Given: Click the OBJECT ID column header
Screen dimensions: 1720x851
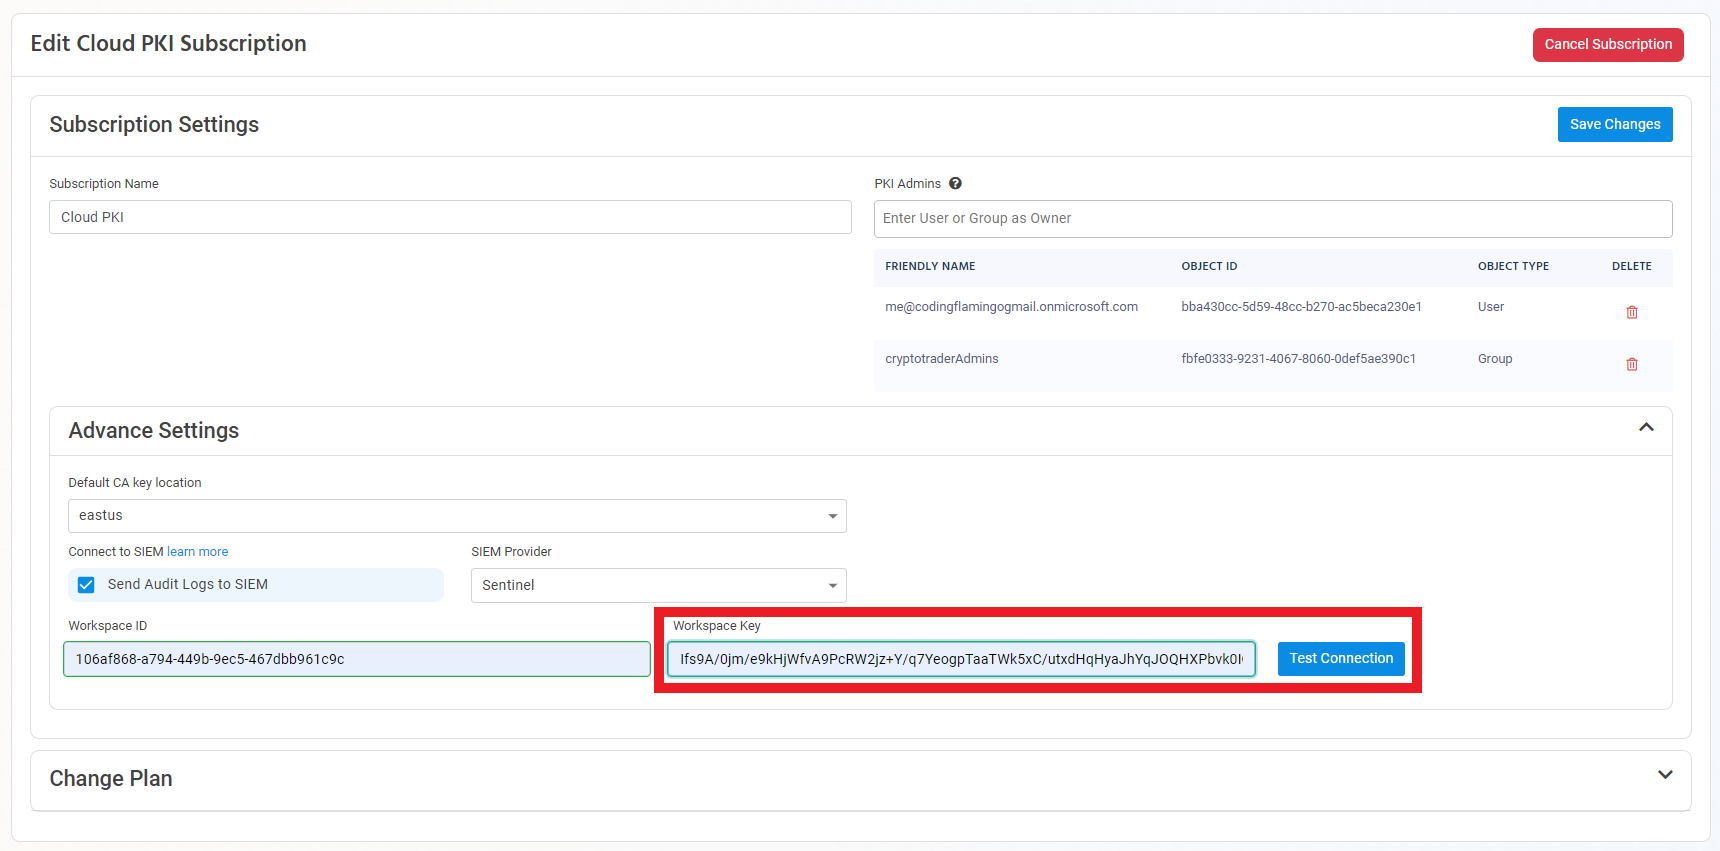Looking at the screenshot, I should (x=1209, y=266).
